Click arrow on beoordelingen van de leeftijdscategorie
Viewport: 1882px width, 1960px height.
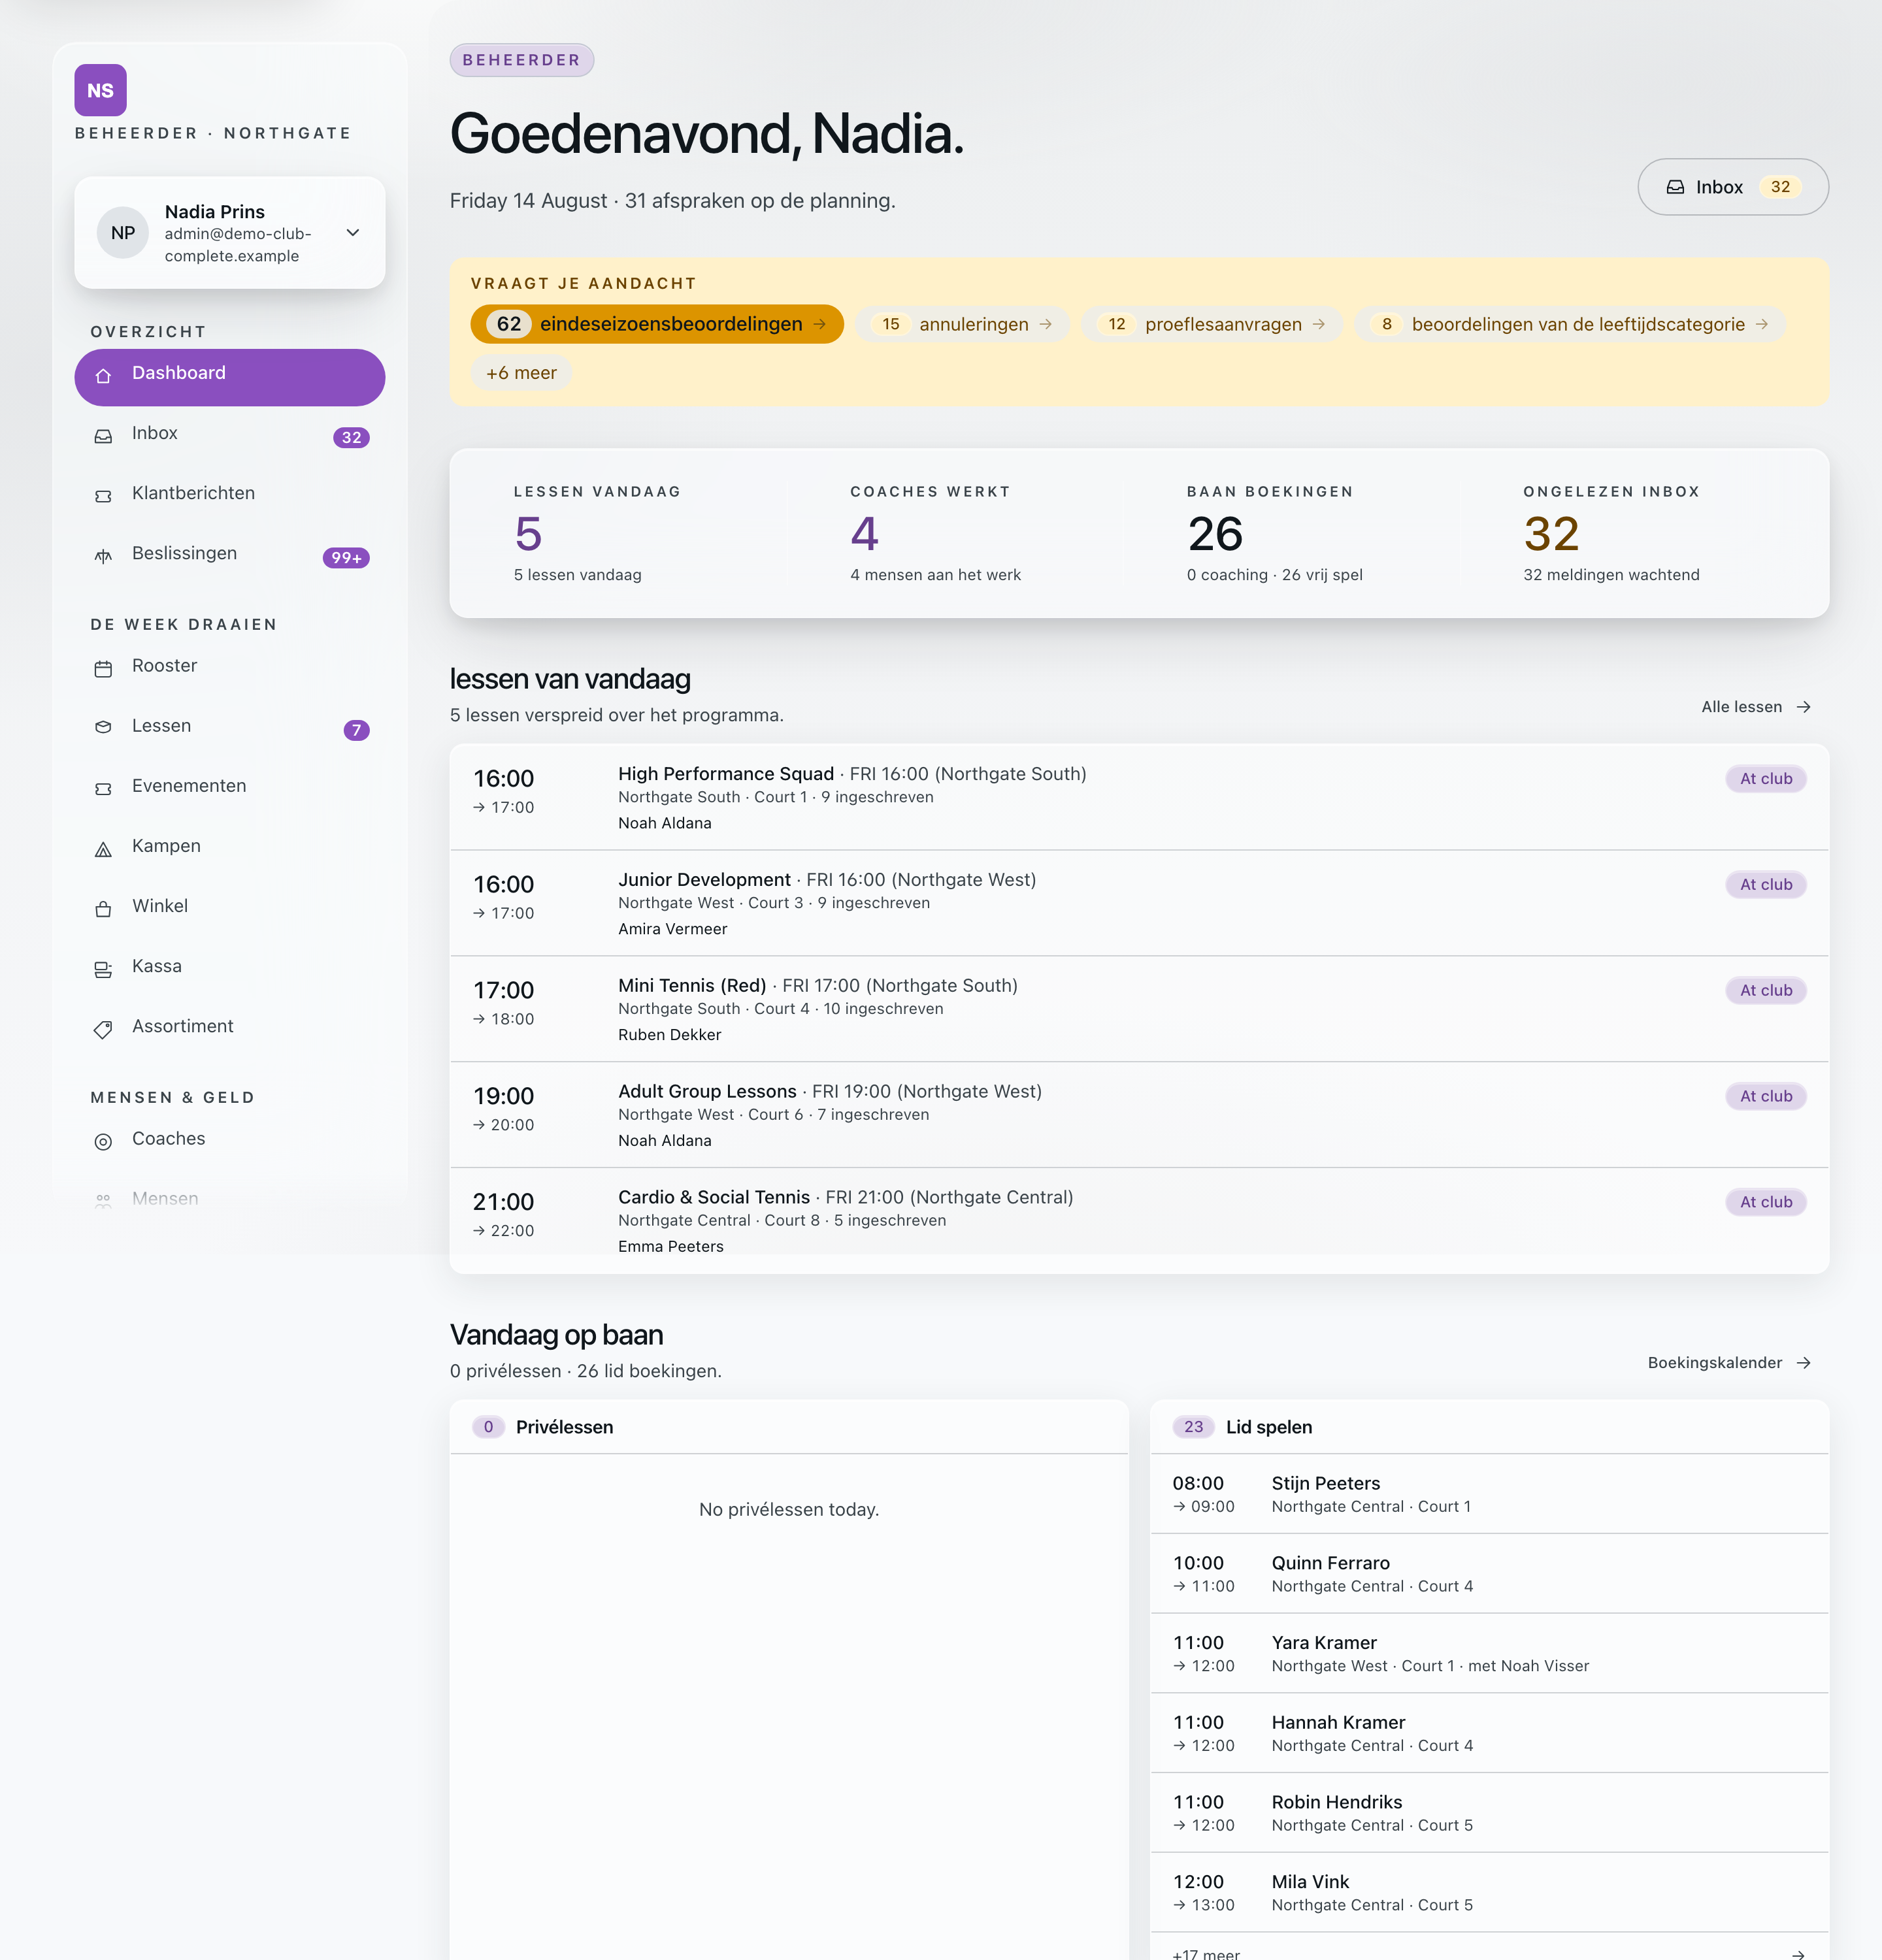tap(1762, 324)
